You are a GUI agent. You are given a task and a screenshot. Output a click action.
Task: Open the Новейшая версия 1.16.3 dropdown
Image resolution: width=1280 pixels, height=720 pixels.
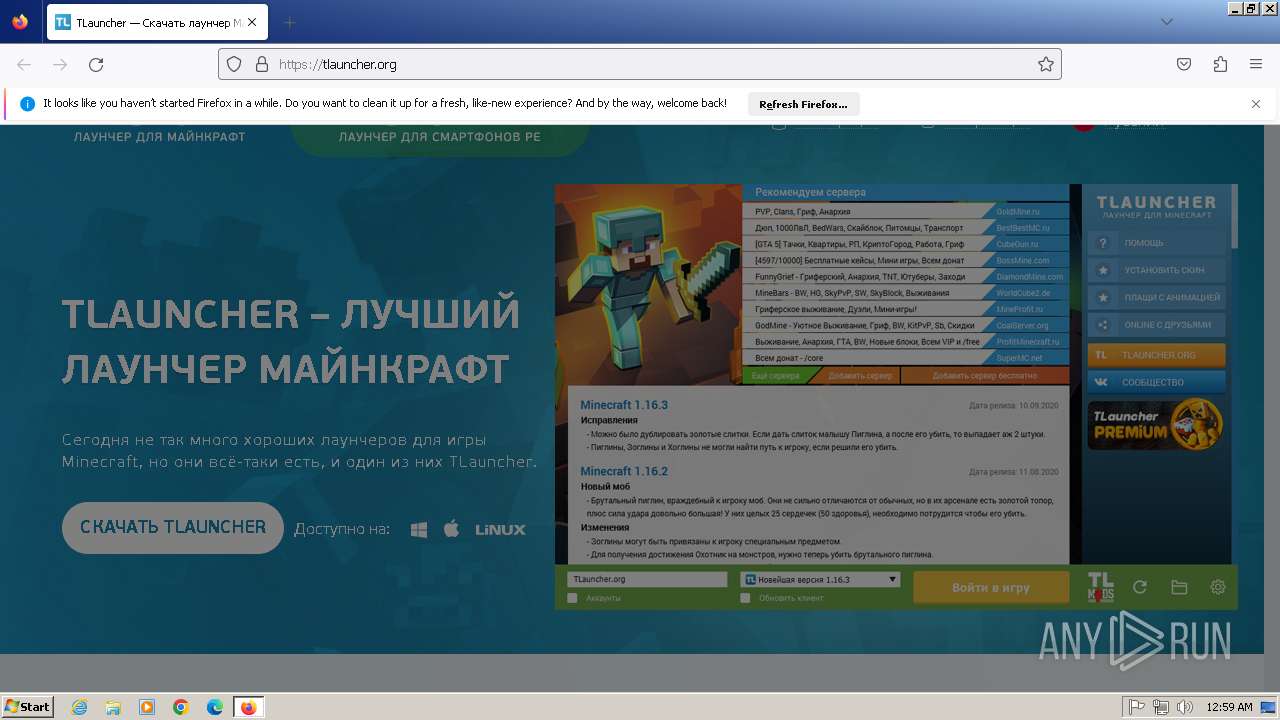820,579
